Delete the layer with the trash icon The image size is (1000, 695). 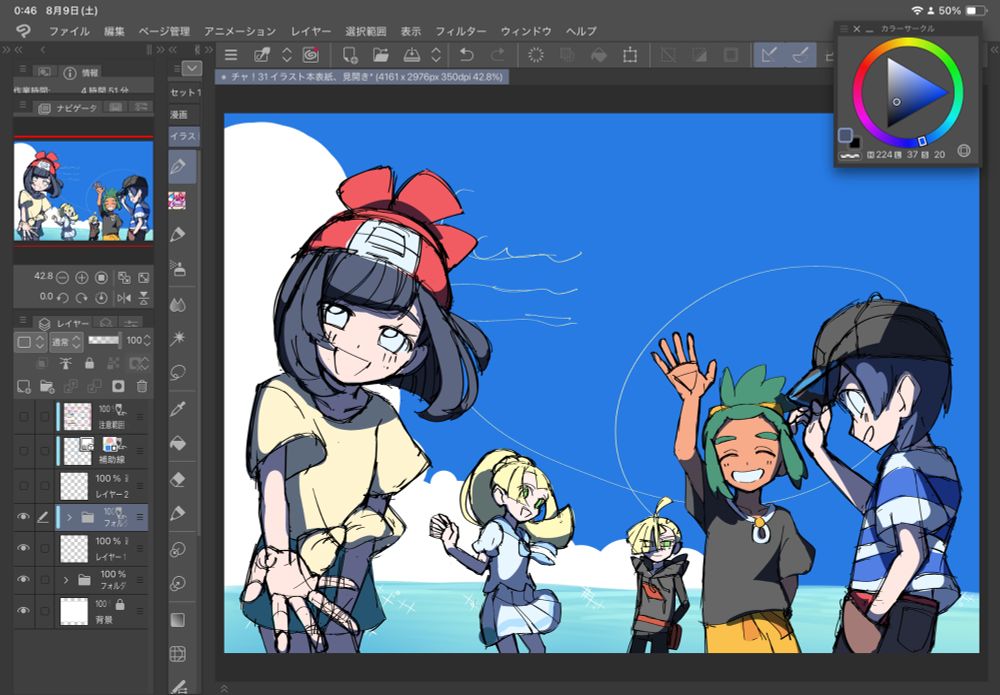pyautogui.click(x=142, y=386)
